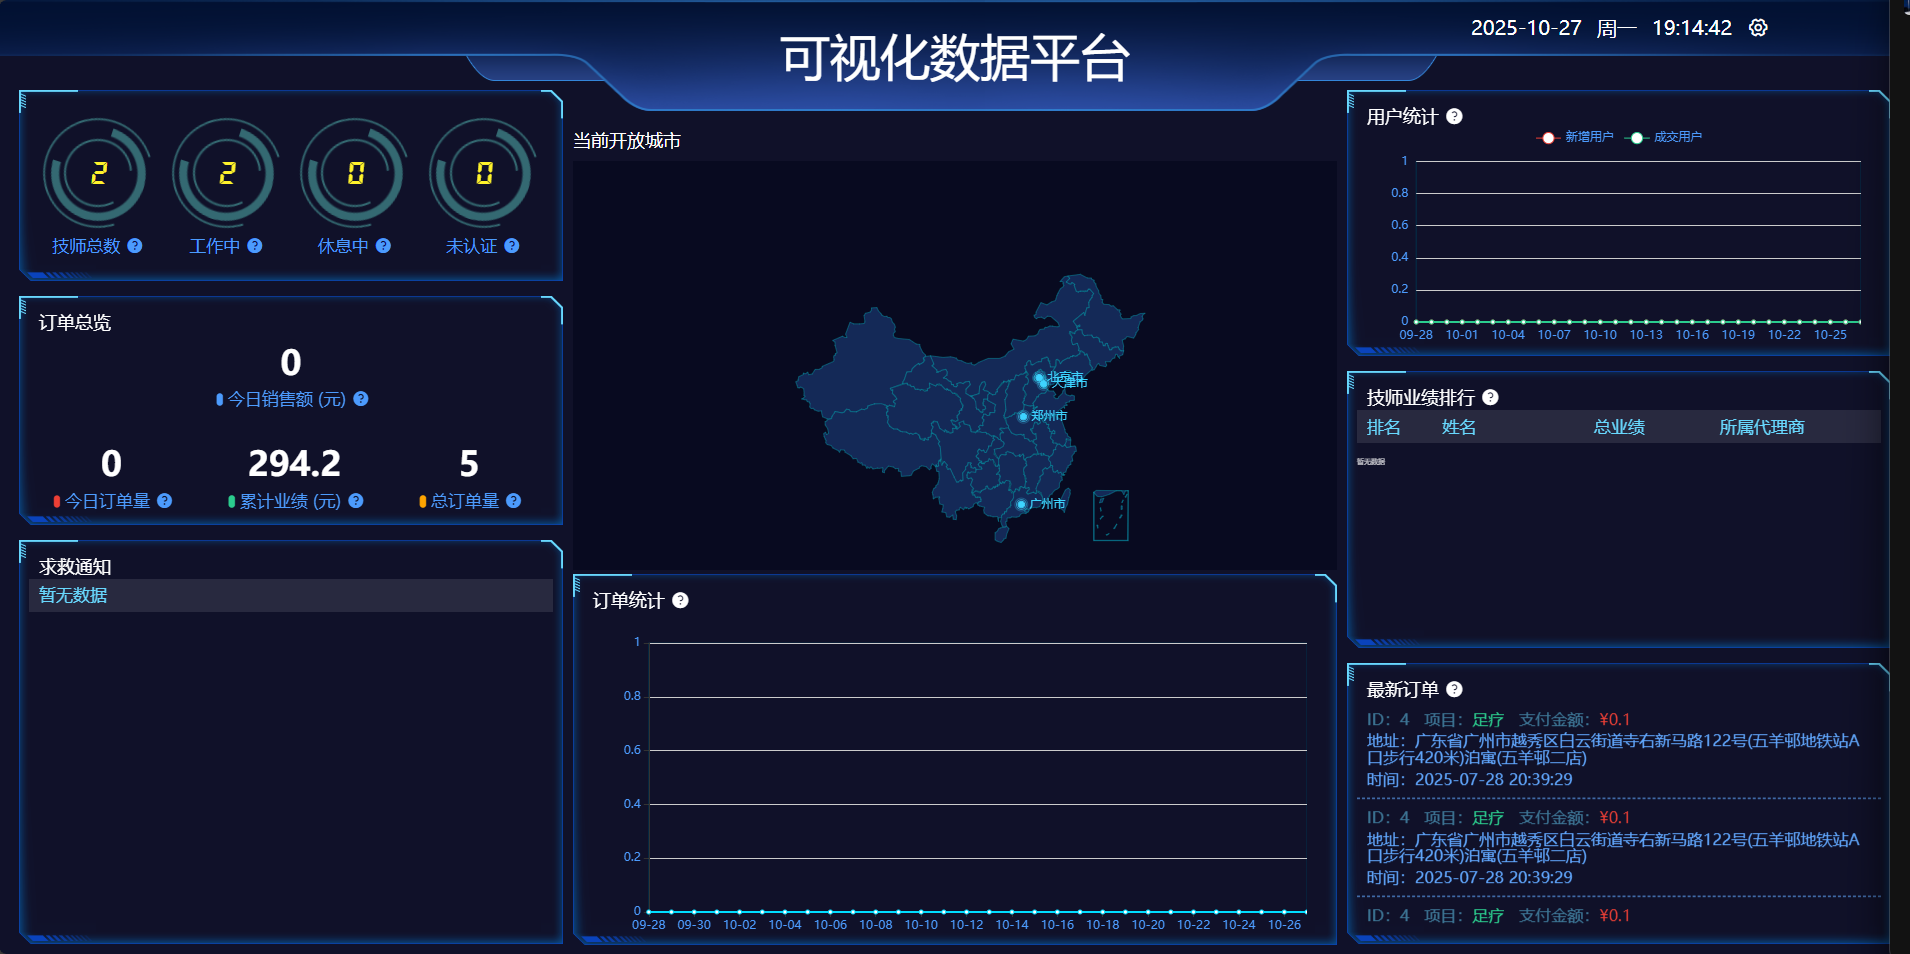1910x954 pixels.
Task: Click the 总业绩 column header
Action: coord(1618,428)
